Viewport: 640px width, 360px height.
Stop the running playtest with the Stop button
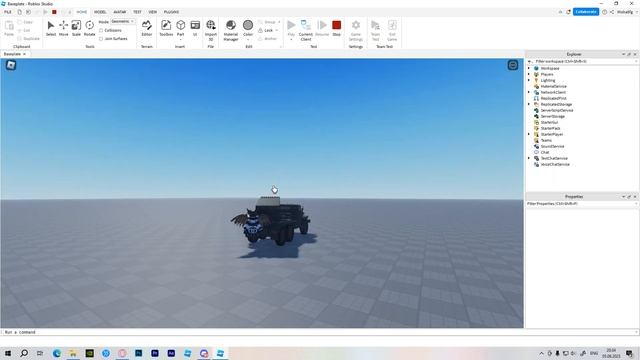(x=336, y=29)
